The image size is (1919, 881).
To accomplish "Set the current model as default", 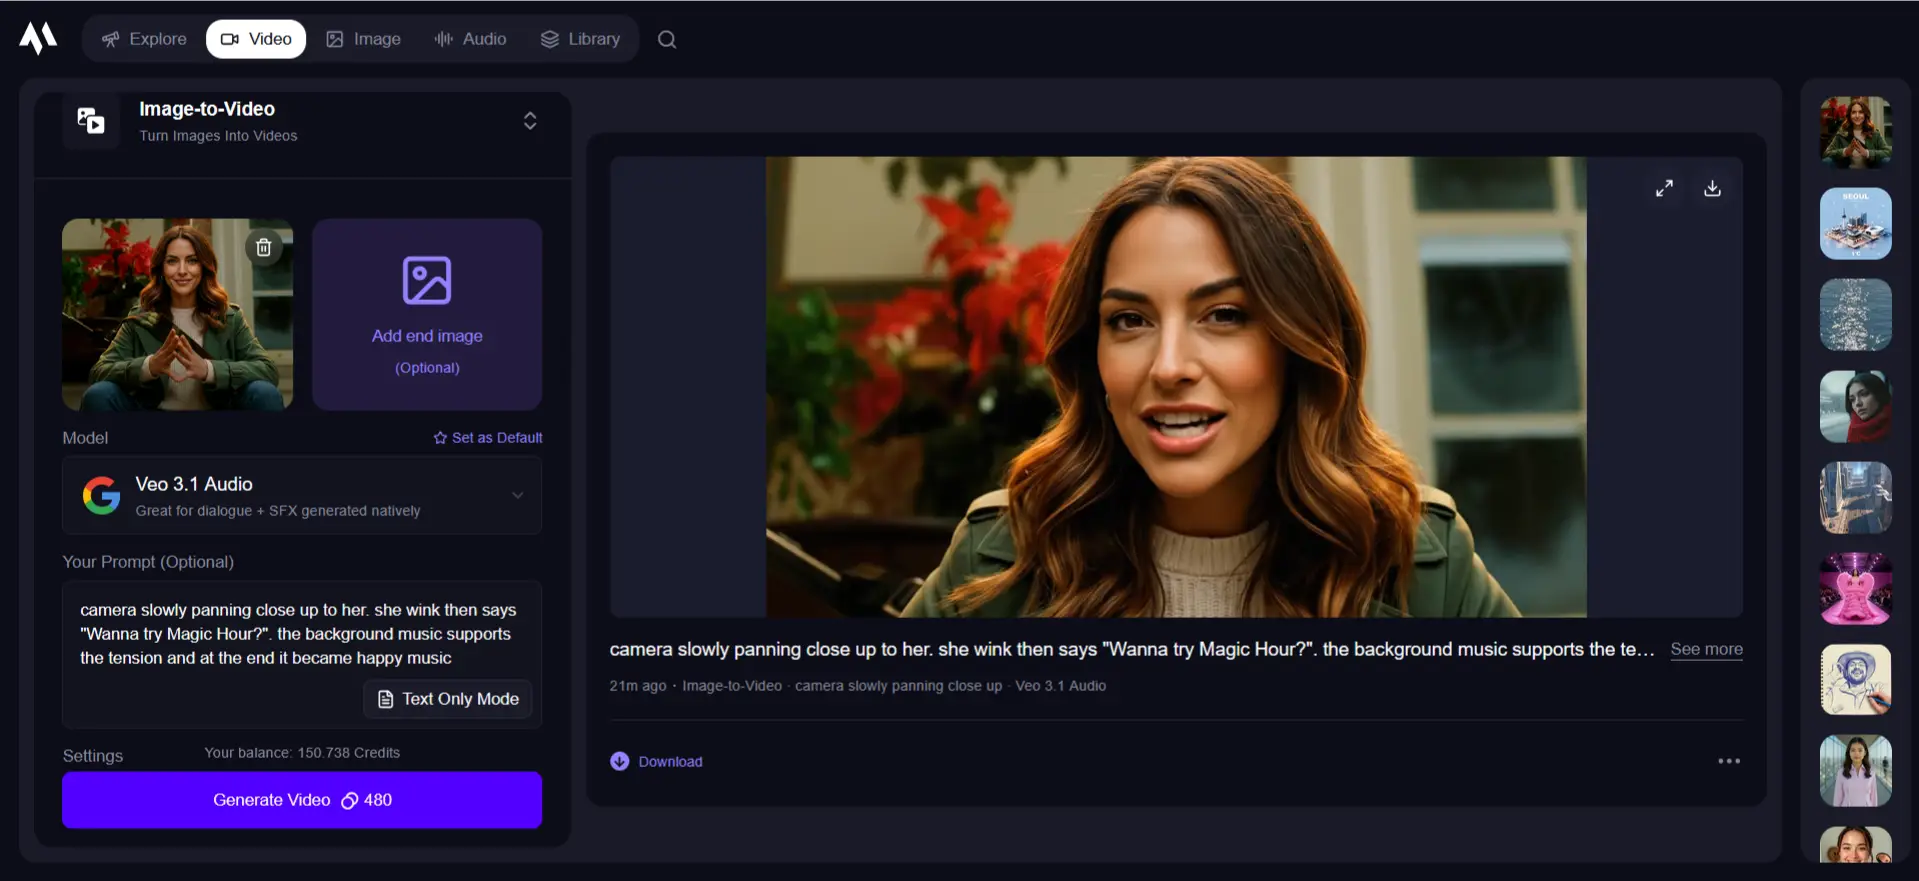I will [x=488, y=438].
